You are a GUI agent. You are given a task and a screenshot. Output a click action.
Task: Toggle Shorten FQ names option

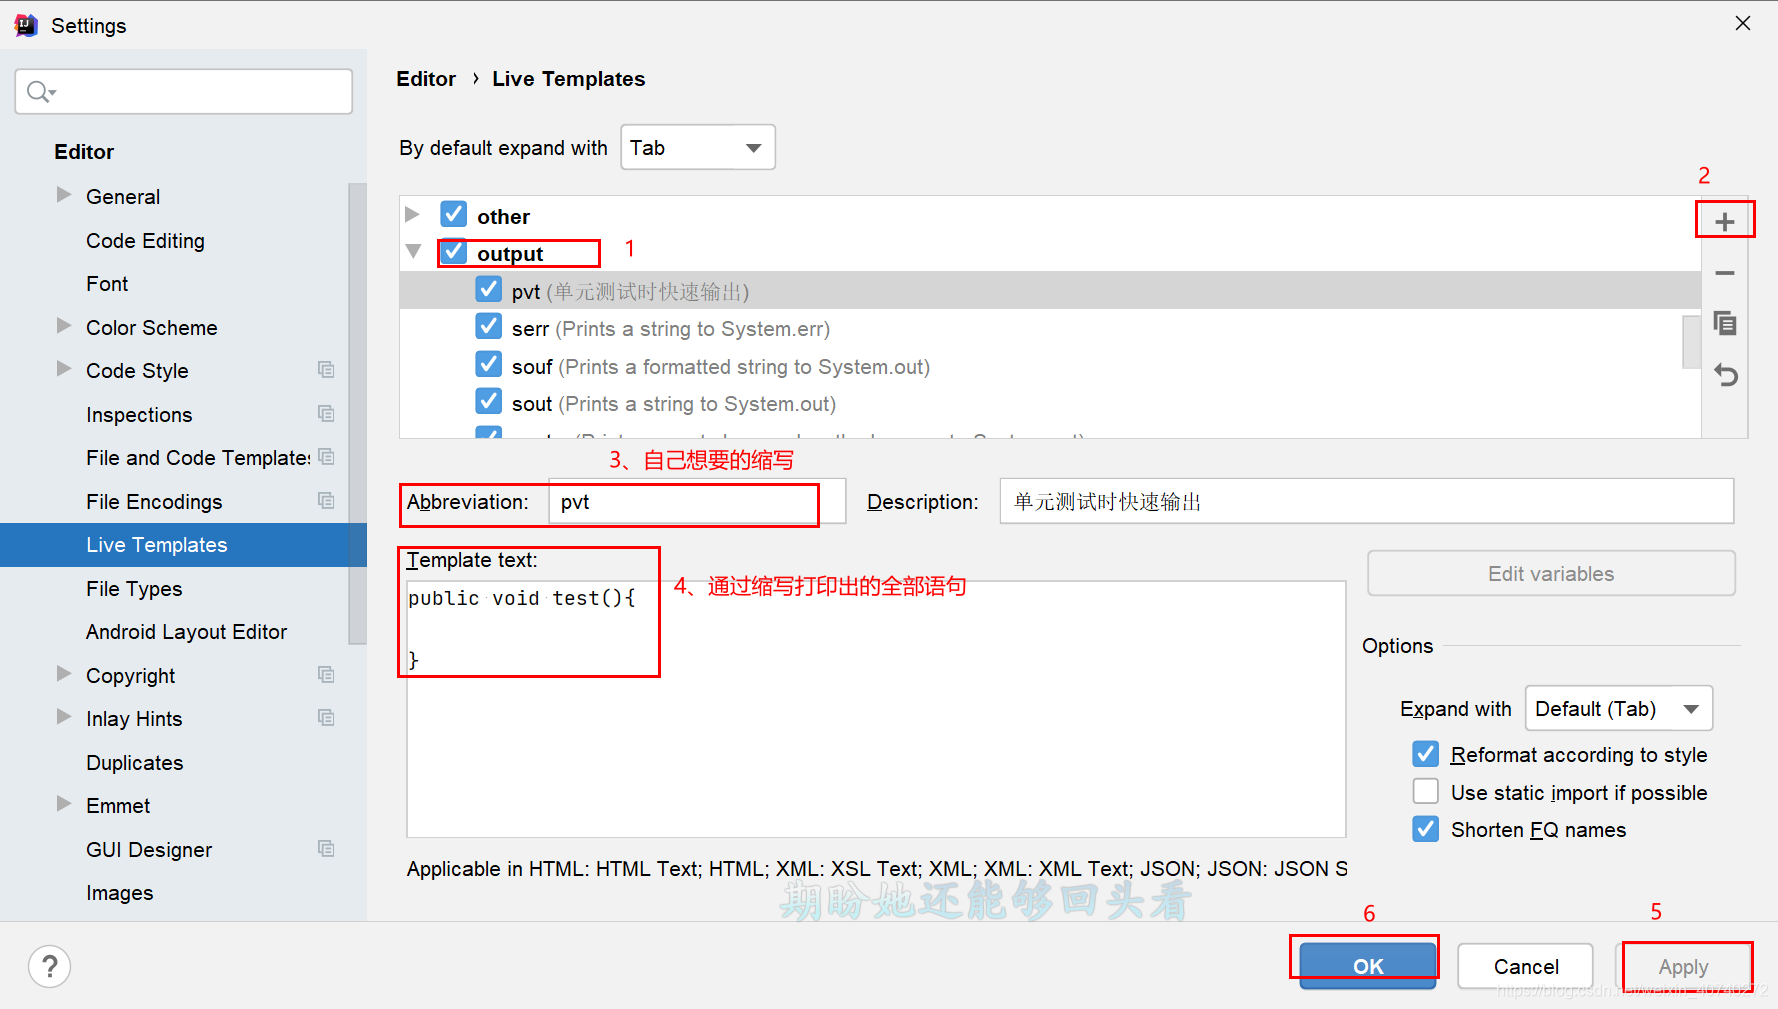[x=1426, y=829]
